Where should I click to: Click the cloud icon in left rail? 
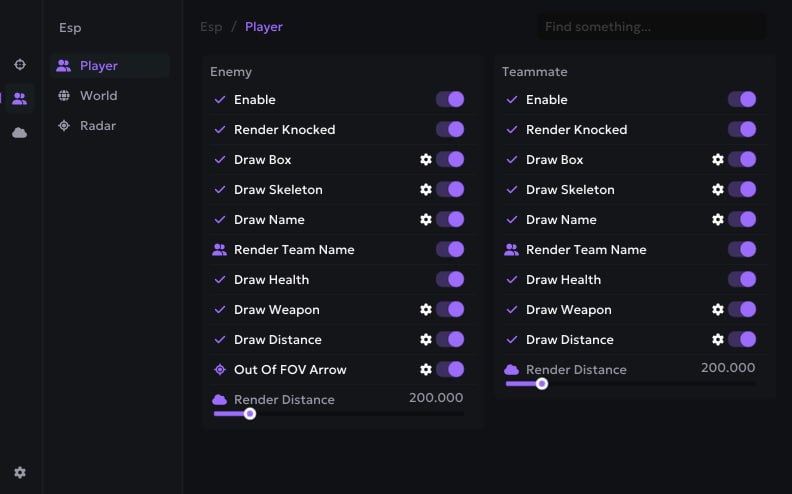point(20,133)
